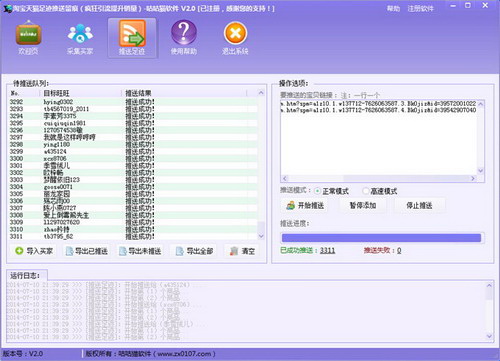Click the failure count 0

coord(399,250)
